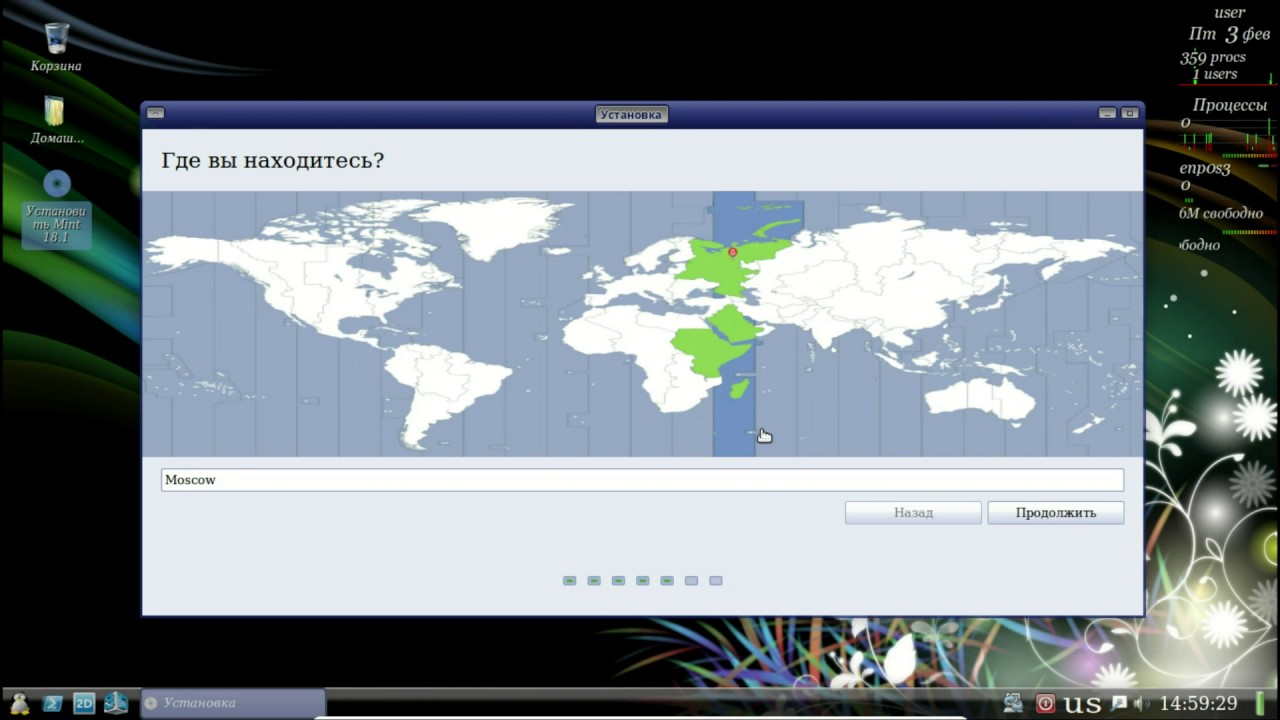The width and height of the screenshot is (1280, 720).
Task: Click the 2D desktop switch taskbar icon
Action: [x=84, y=703]
